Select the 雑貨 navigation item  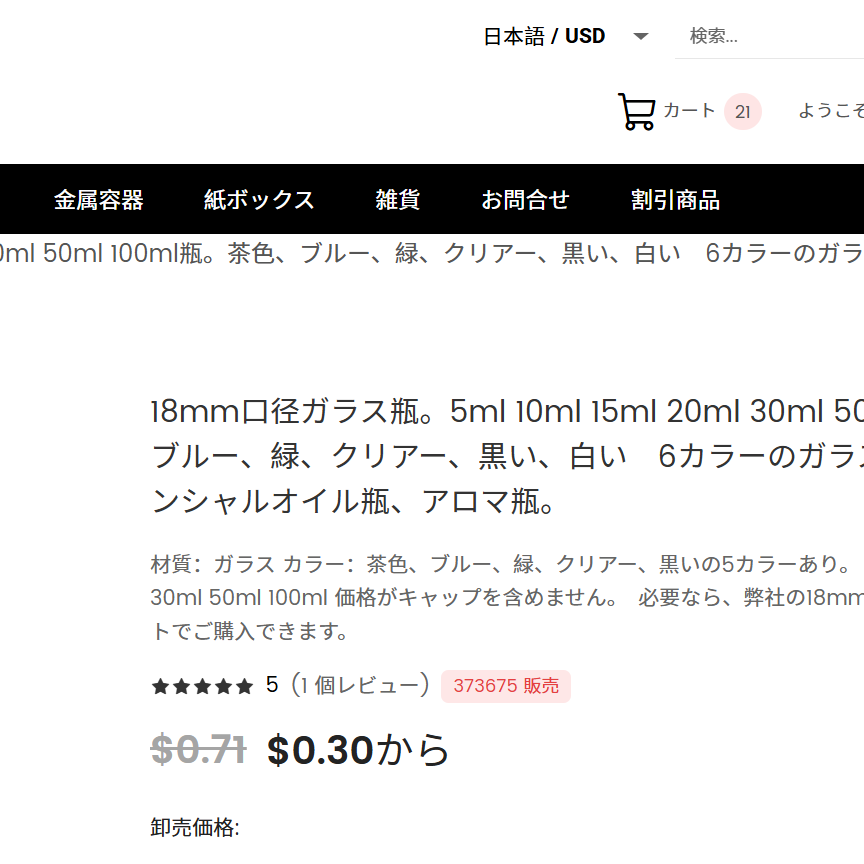tap(397, 200)
